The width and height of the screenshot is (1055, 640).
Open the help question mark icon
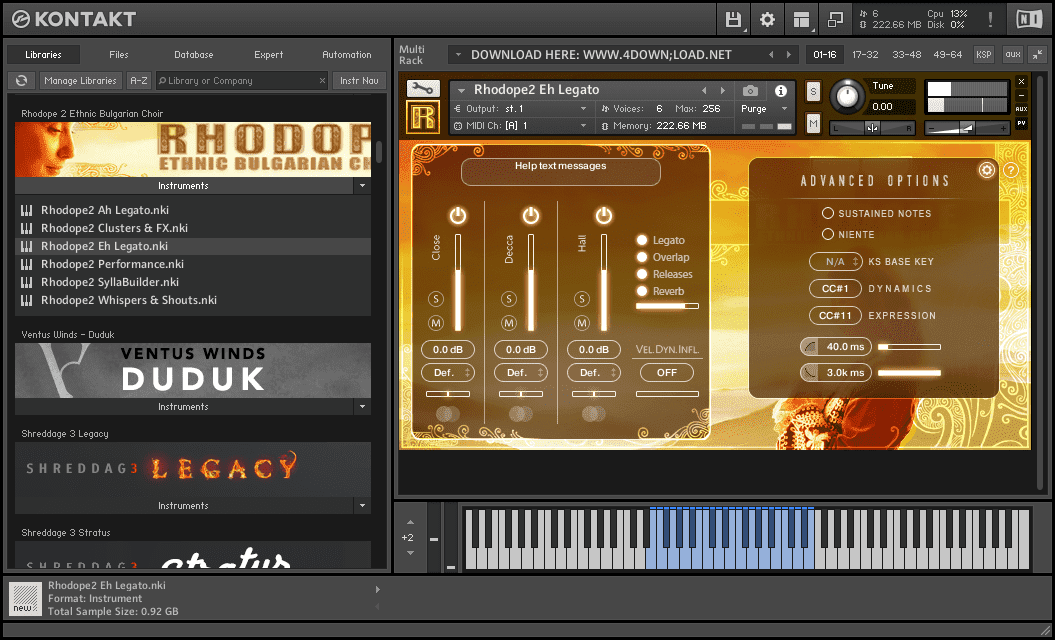pyautogui.click(x=1011, y=170)
